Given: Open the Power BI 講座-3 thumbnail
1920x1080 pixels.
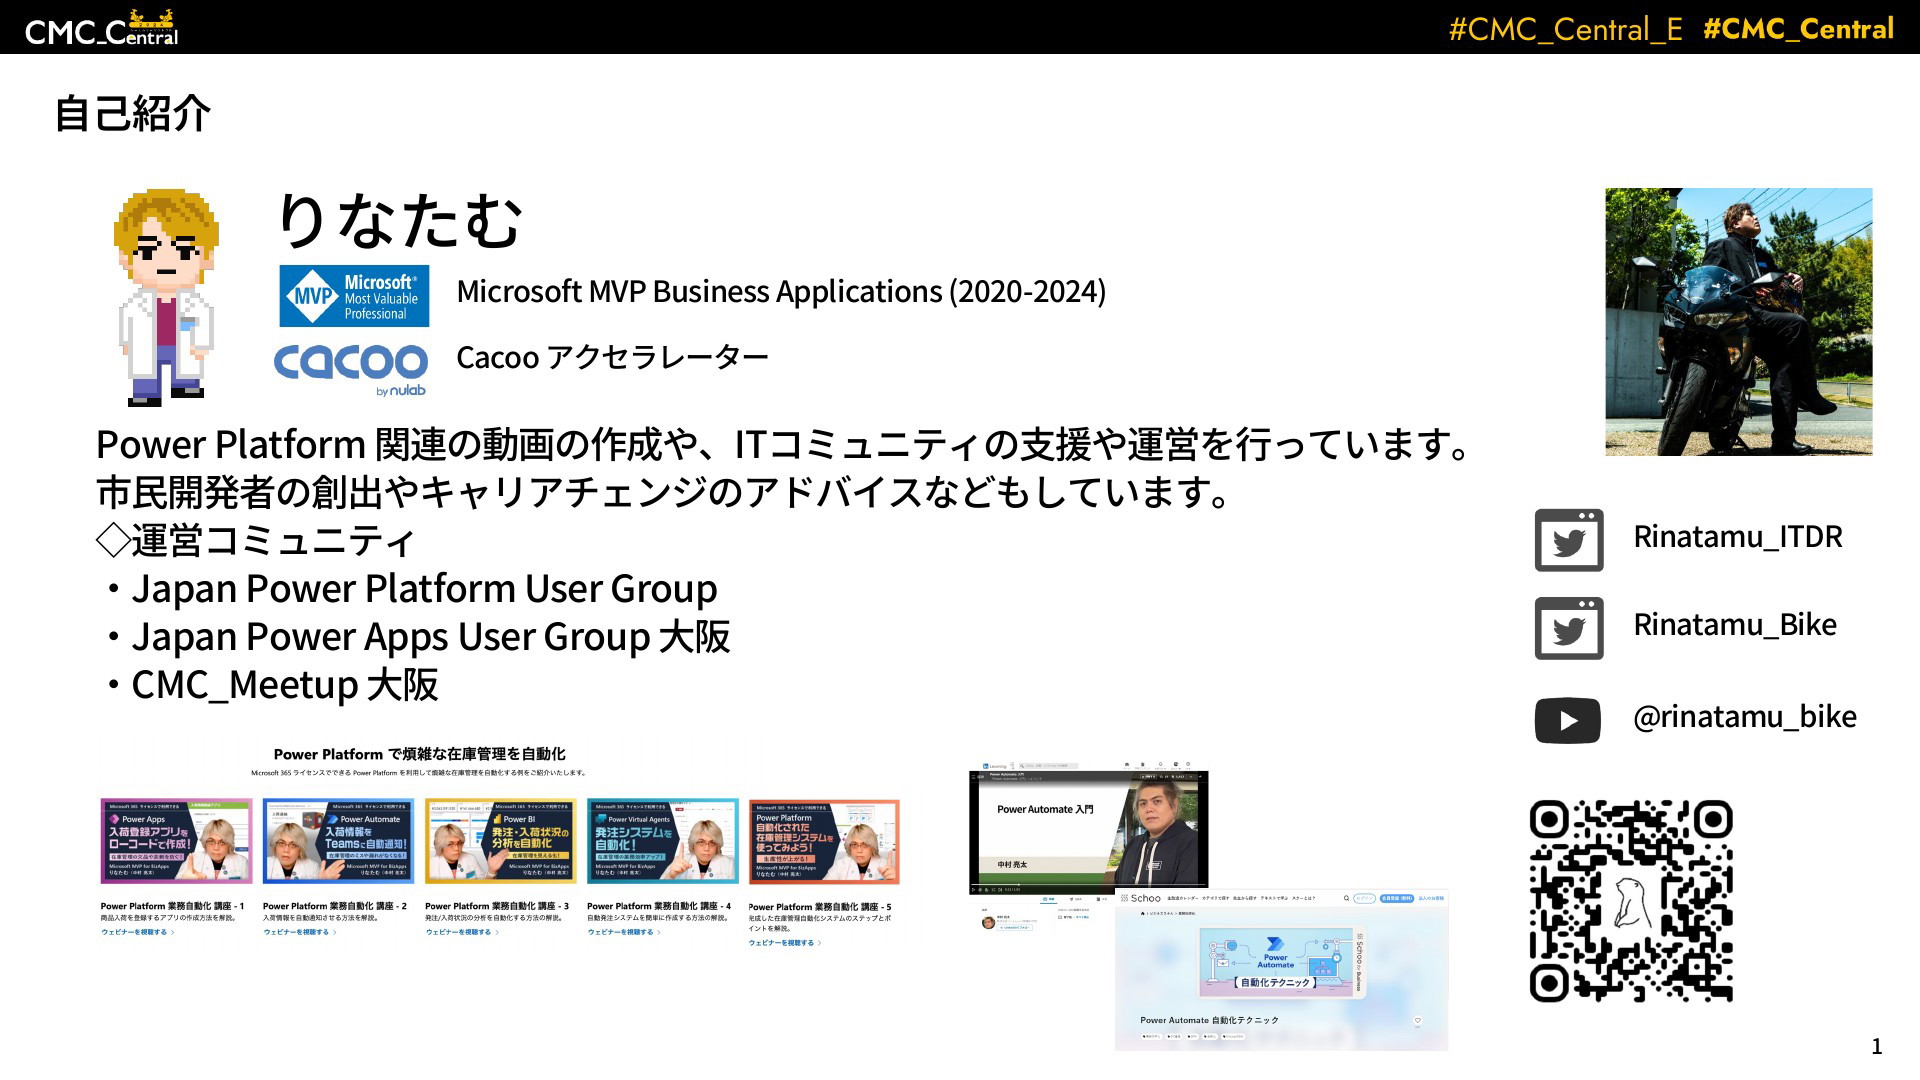Looking at the screenshot, I should click(500, 841).
